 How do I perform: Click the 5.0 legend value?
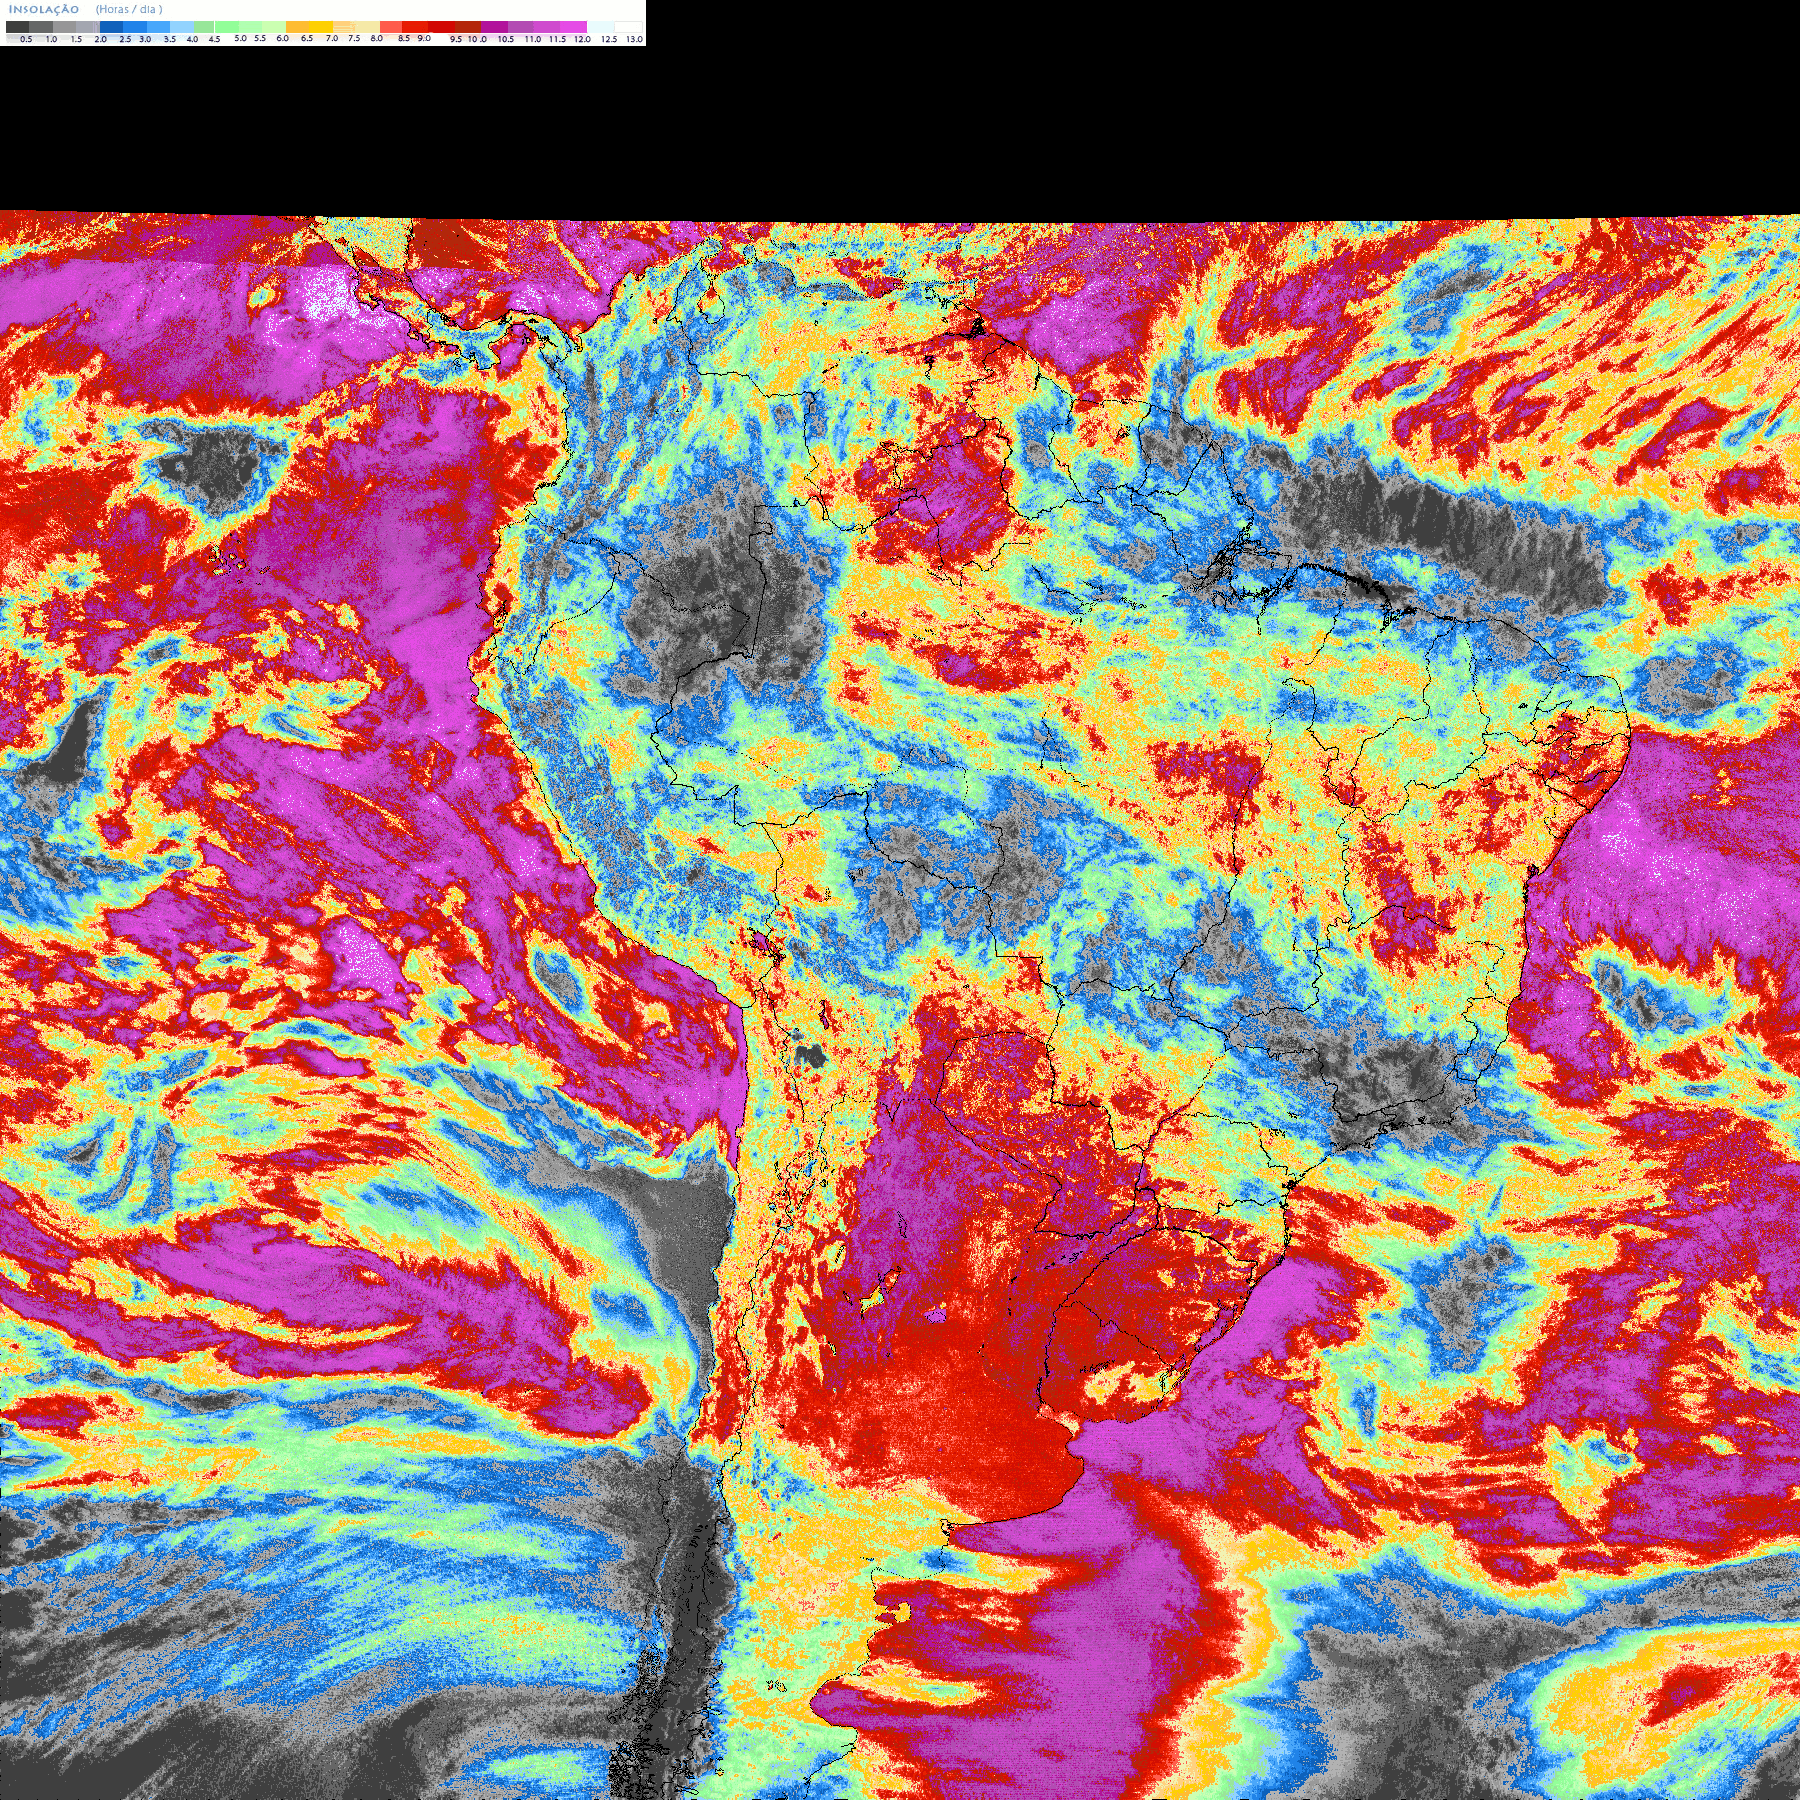coord(240,38)
